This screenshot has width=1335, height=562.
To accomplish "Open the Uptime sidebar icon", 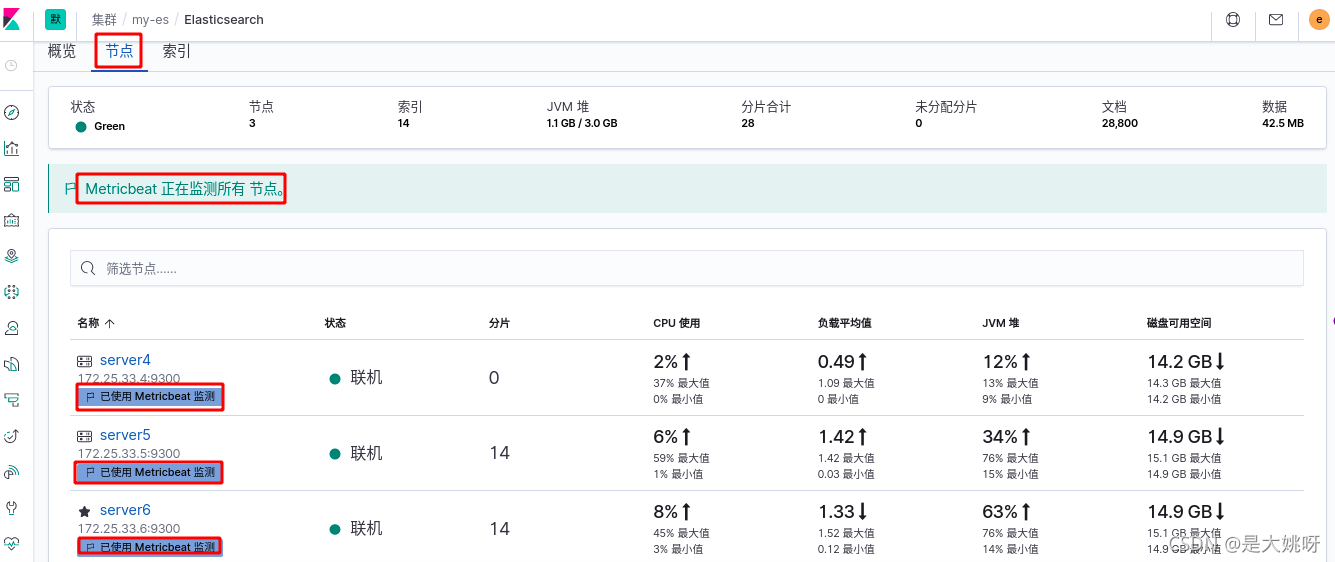I will (12, 436).
